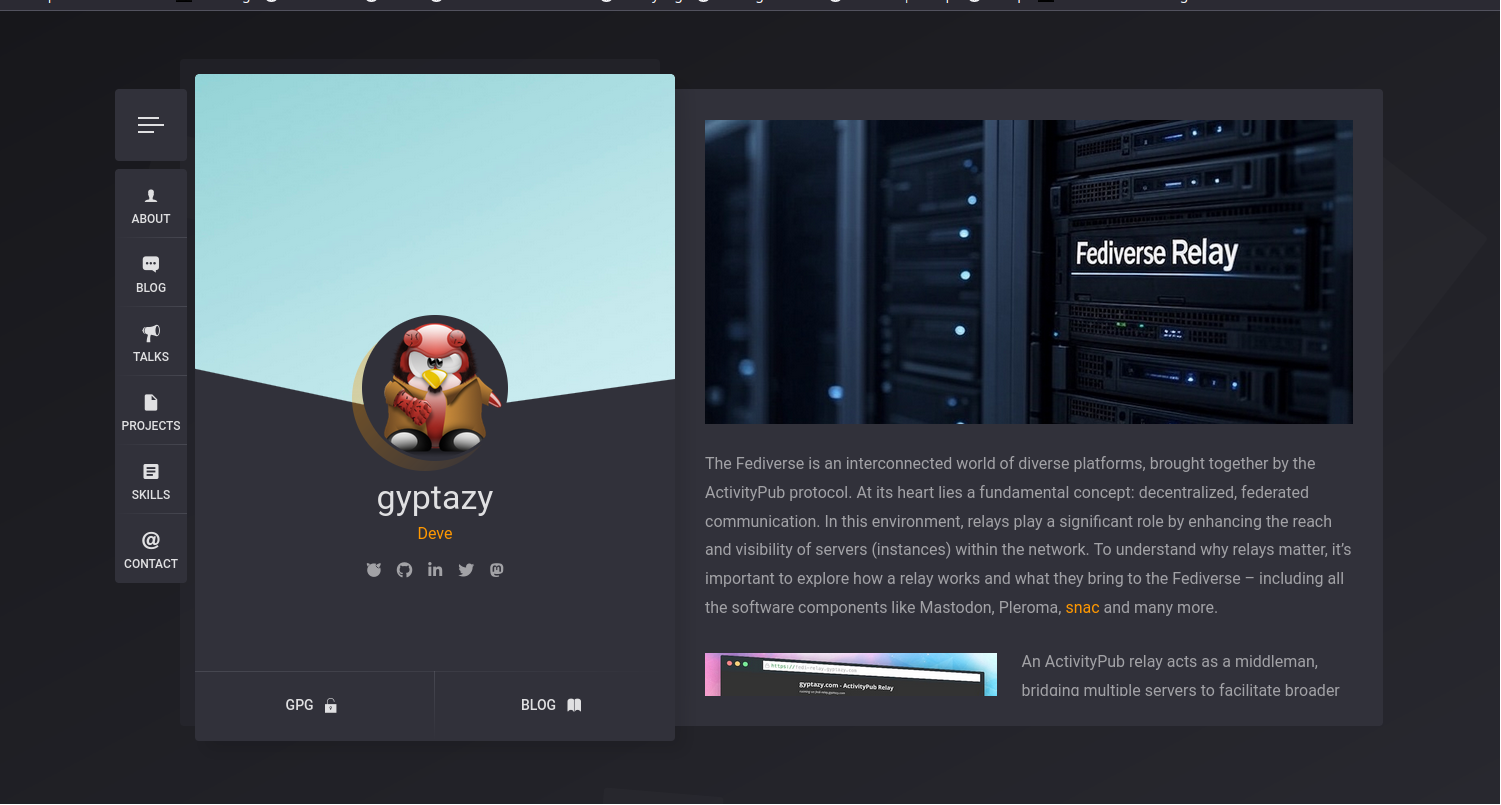1501x805 pixels.
Task: Select BLOG in the left sidebar navigation
Action: pos(151,275)
